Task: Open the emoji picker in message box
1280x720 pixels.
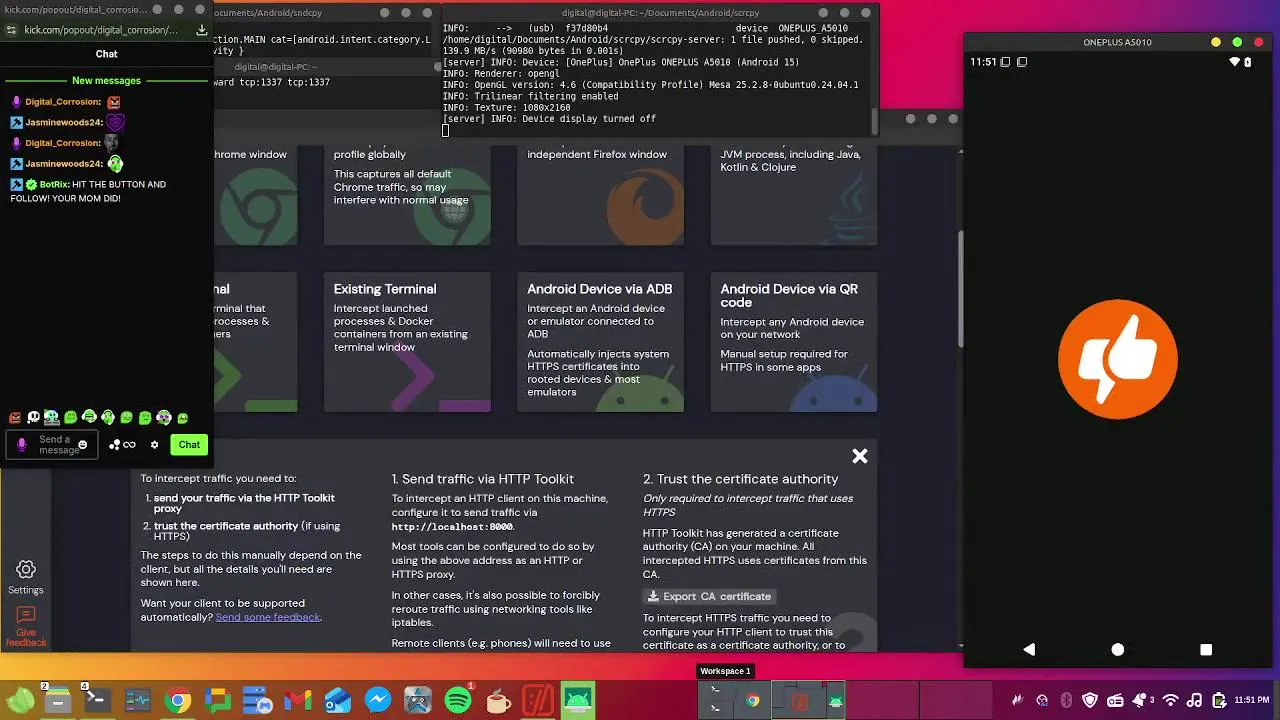Action: 82,445
